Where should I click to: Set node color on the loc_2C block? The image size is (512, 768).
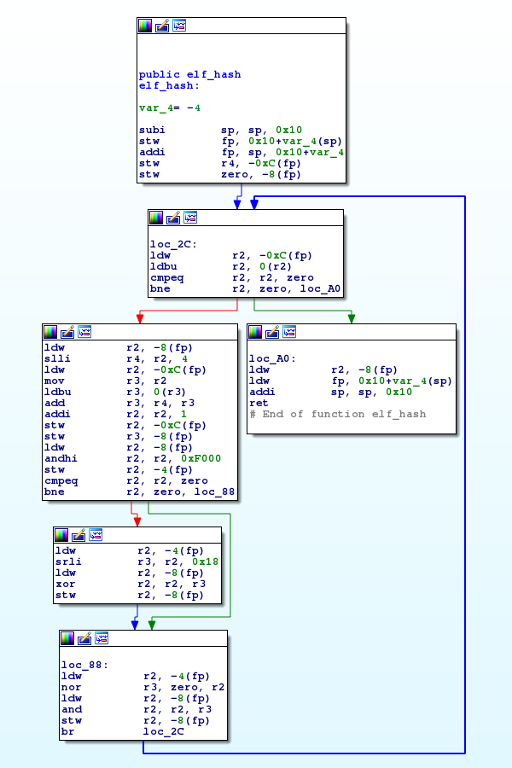tap(156, 217)
